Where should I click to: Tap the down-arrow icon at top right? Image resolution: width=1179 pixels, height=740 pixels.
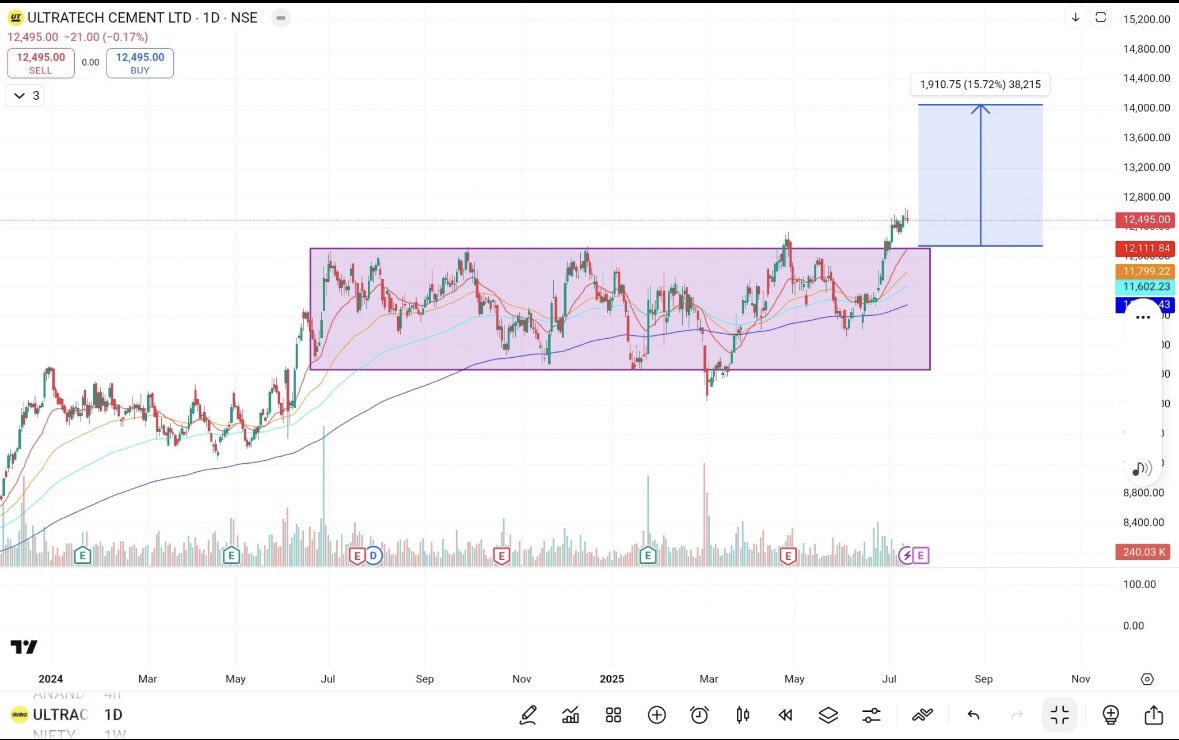pos(1075,17)
